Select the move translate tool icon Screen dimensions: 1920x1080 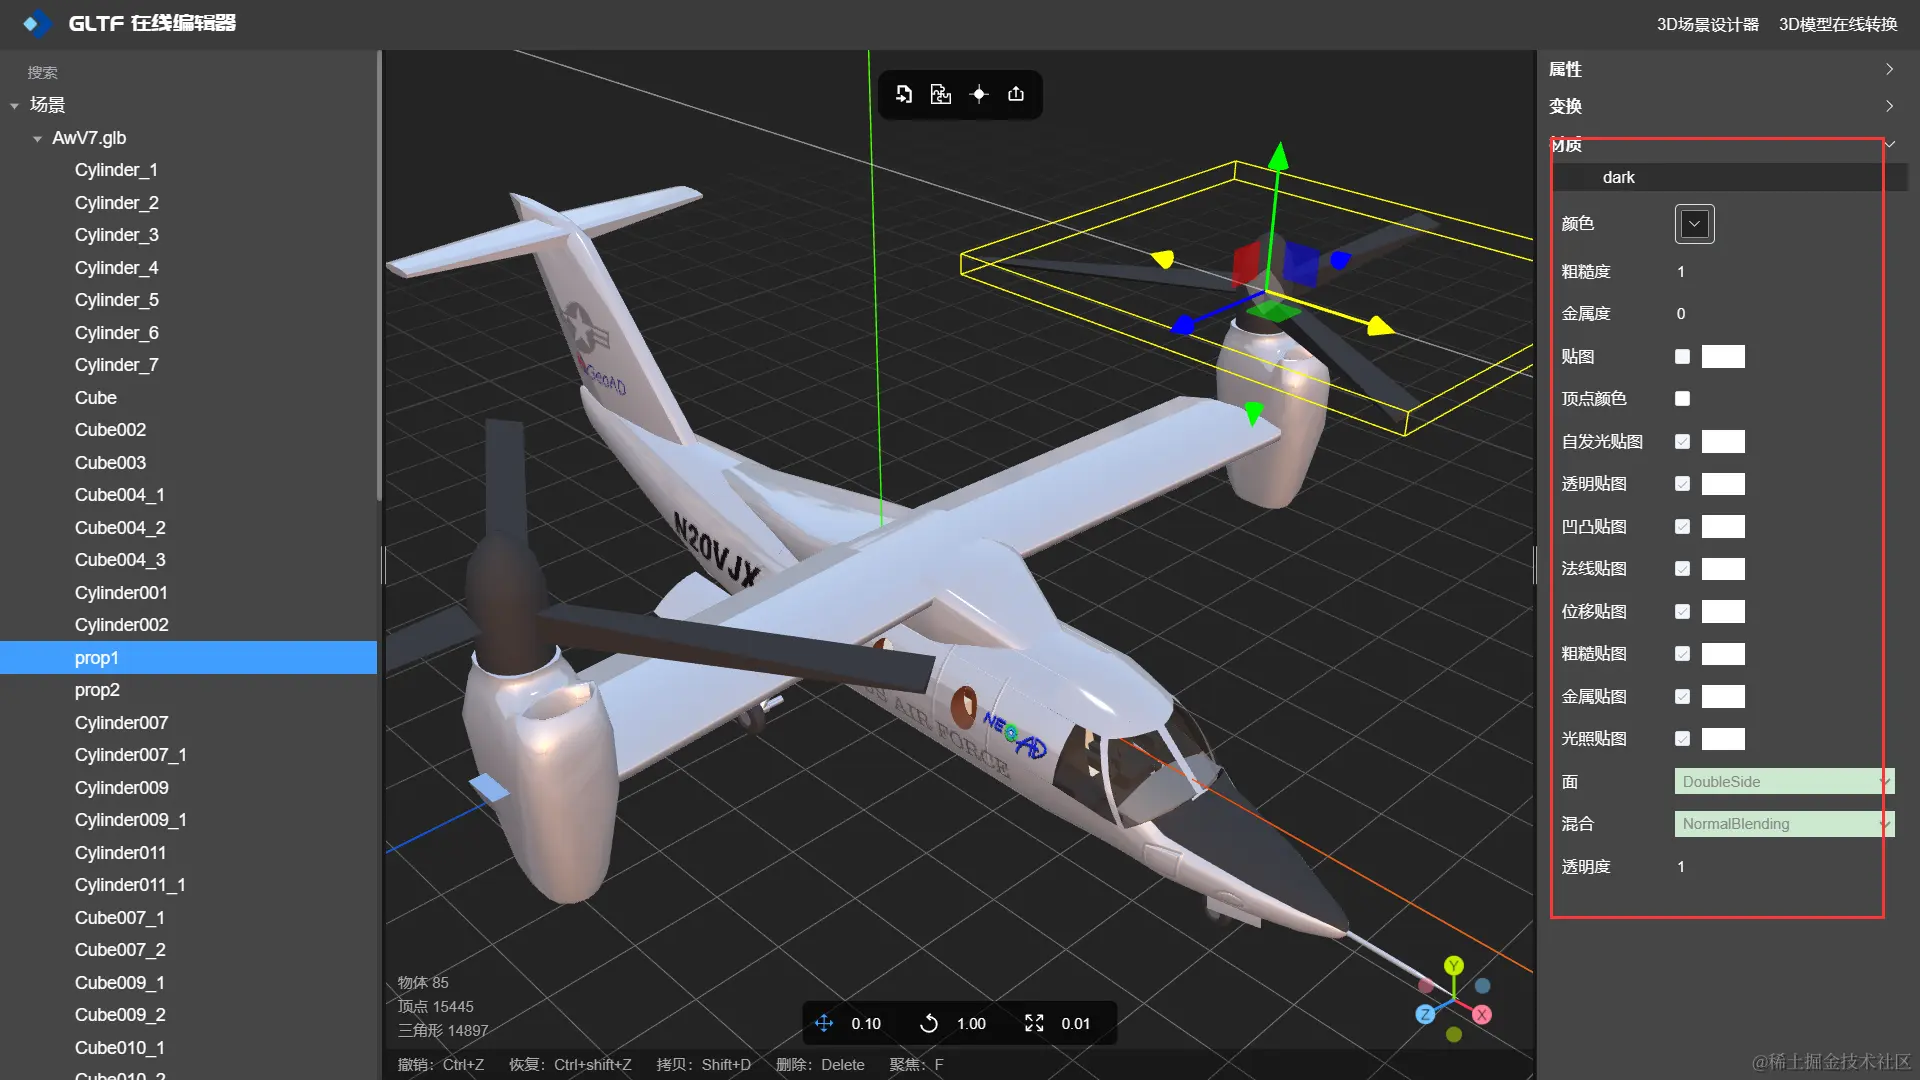[x=824, y=1023]
